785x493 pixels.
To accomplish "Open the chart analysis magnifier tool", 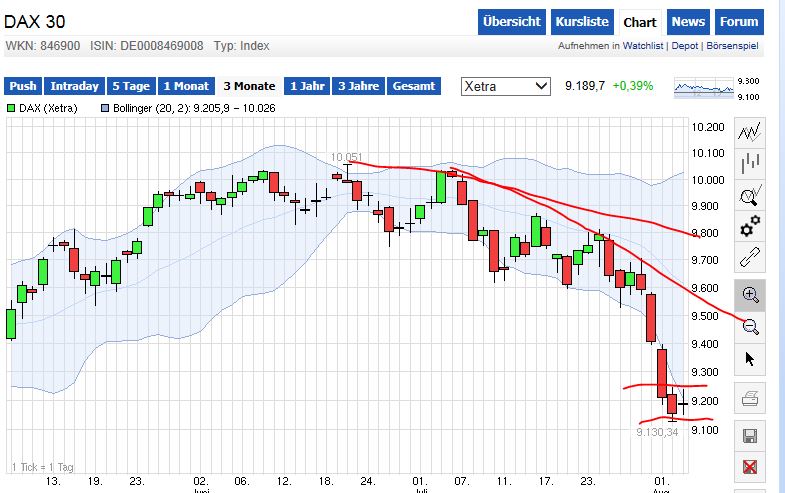I will (750, 195).
